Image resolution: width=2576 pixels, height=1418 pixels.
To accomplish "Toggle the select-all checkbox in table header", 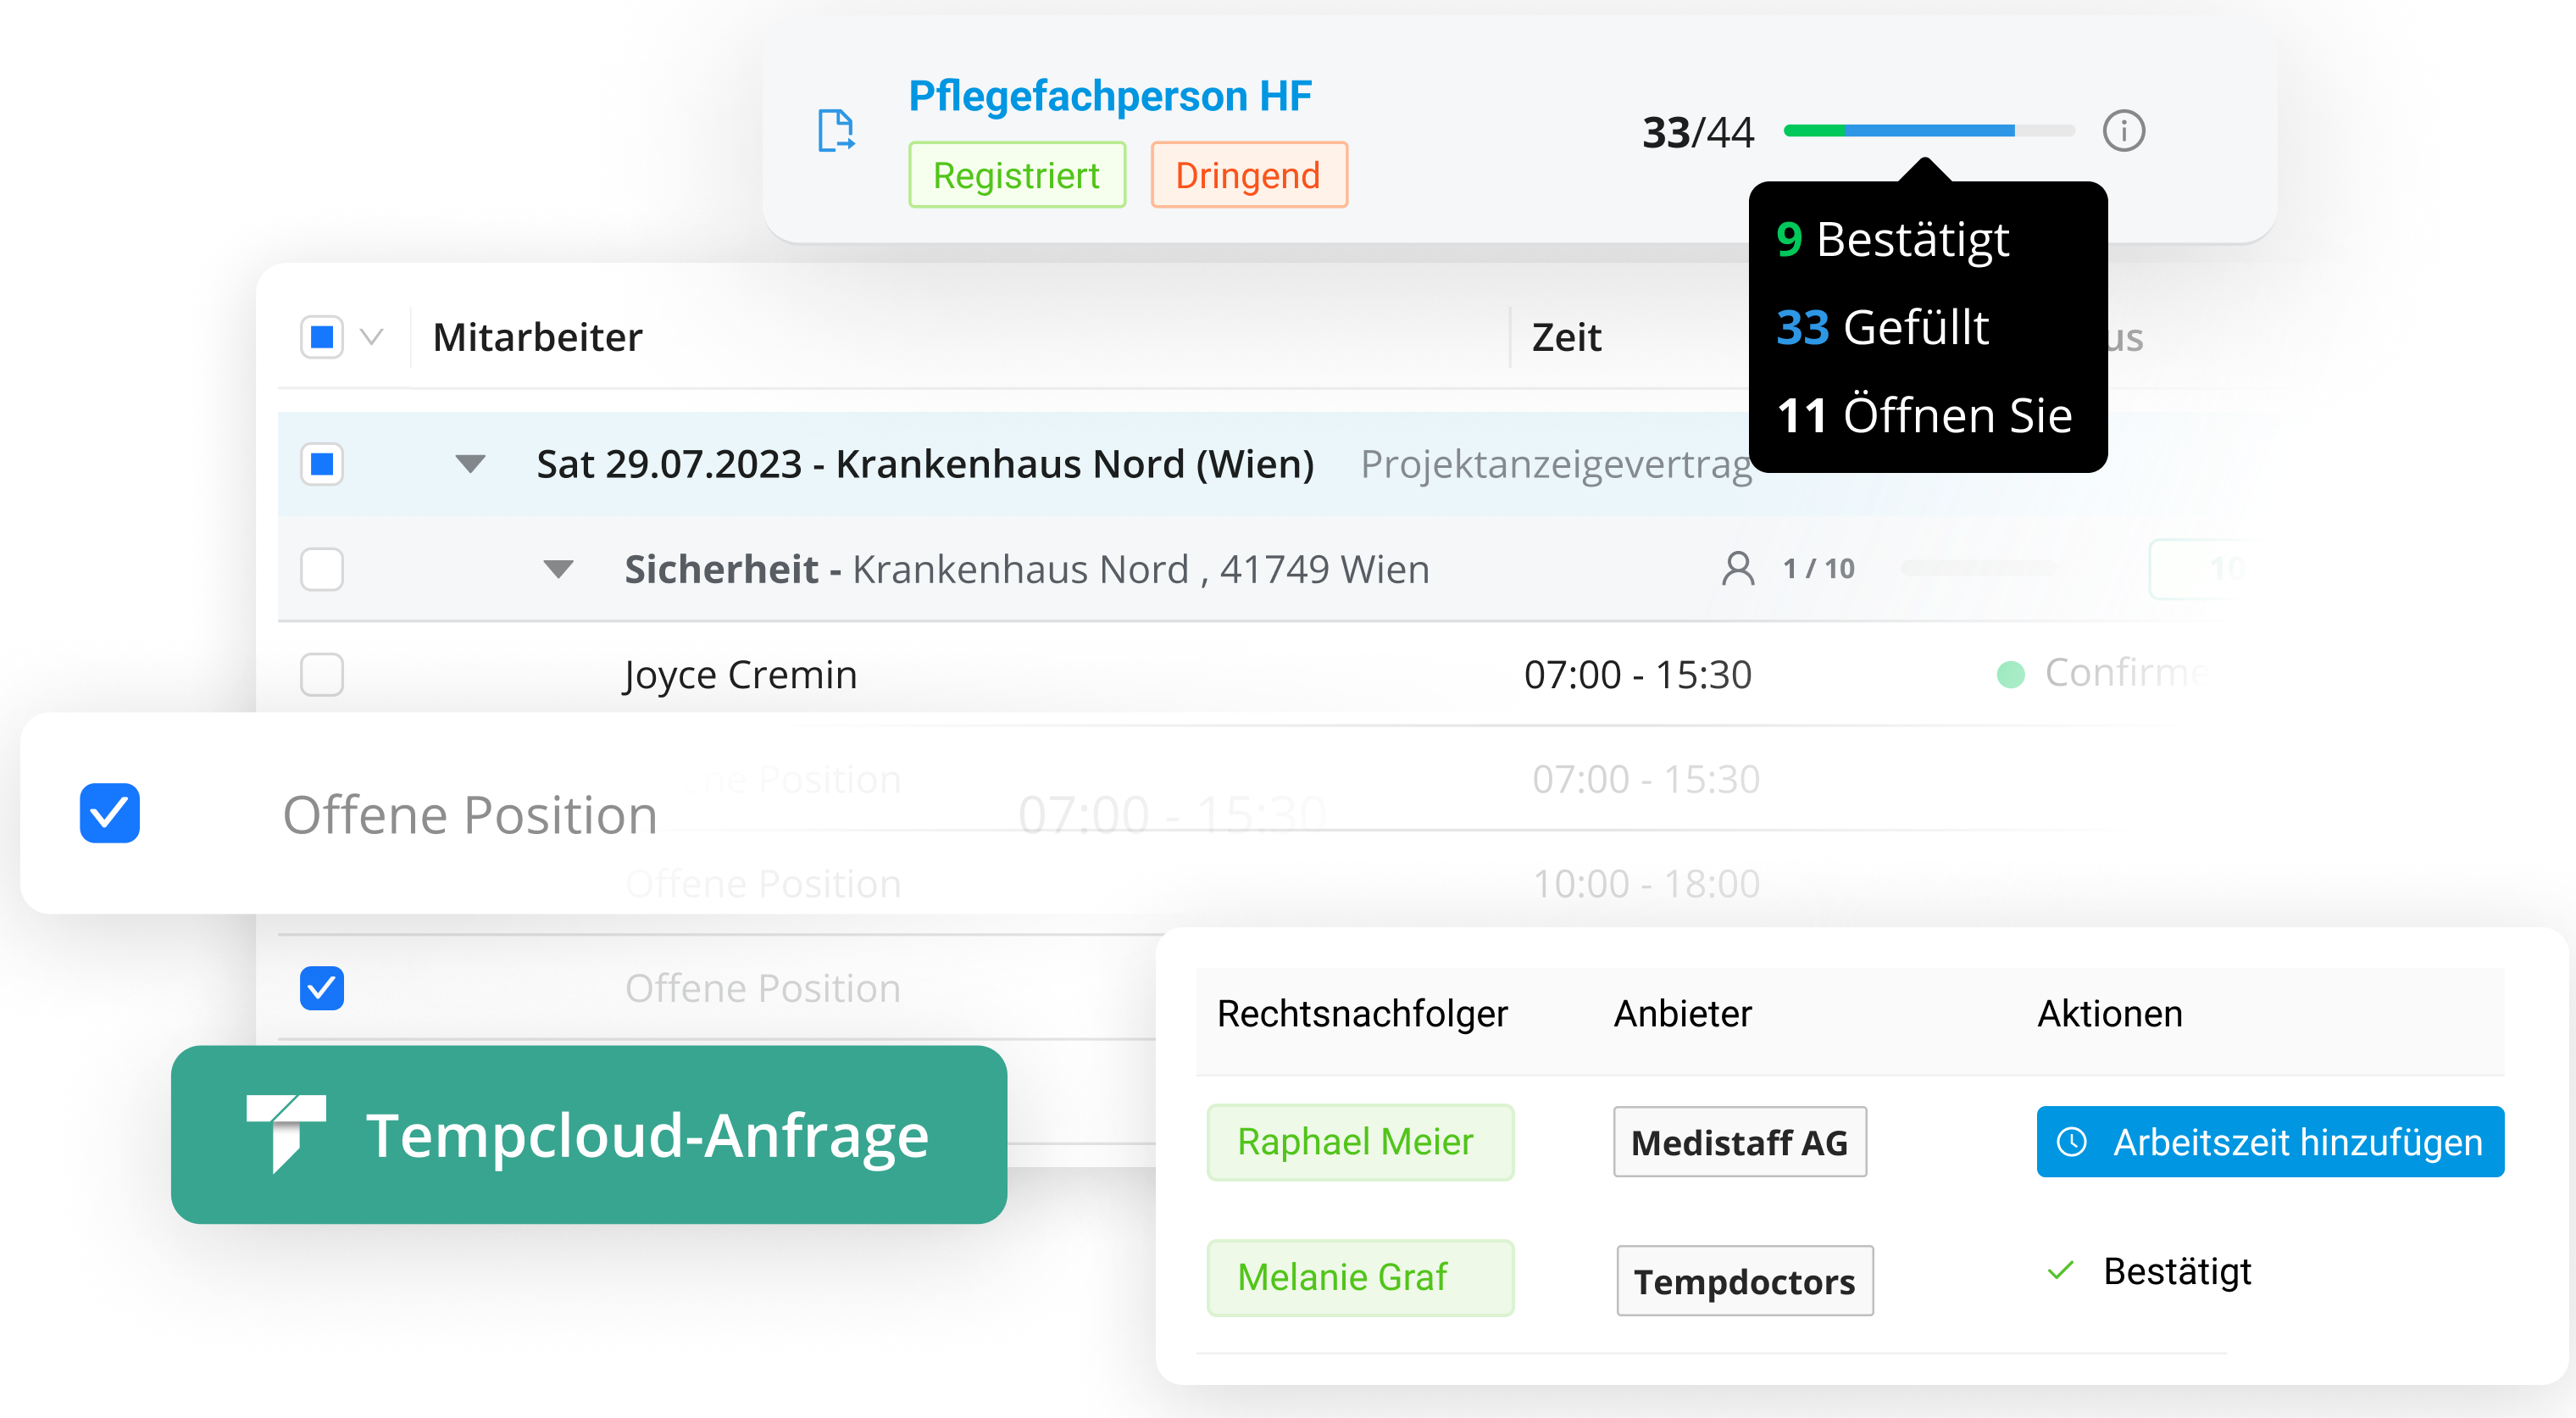I will (x=322, y=337).
